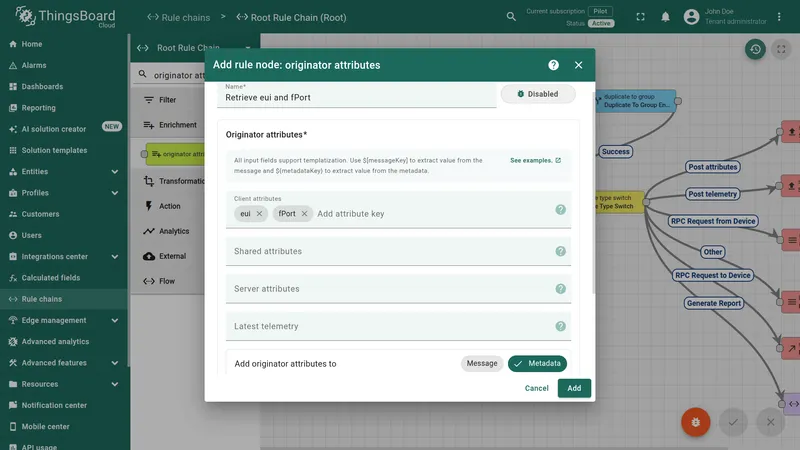Select the Generate Report link label

[x=713, y=303]
